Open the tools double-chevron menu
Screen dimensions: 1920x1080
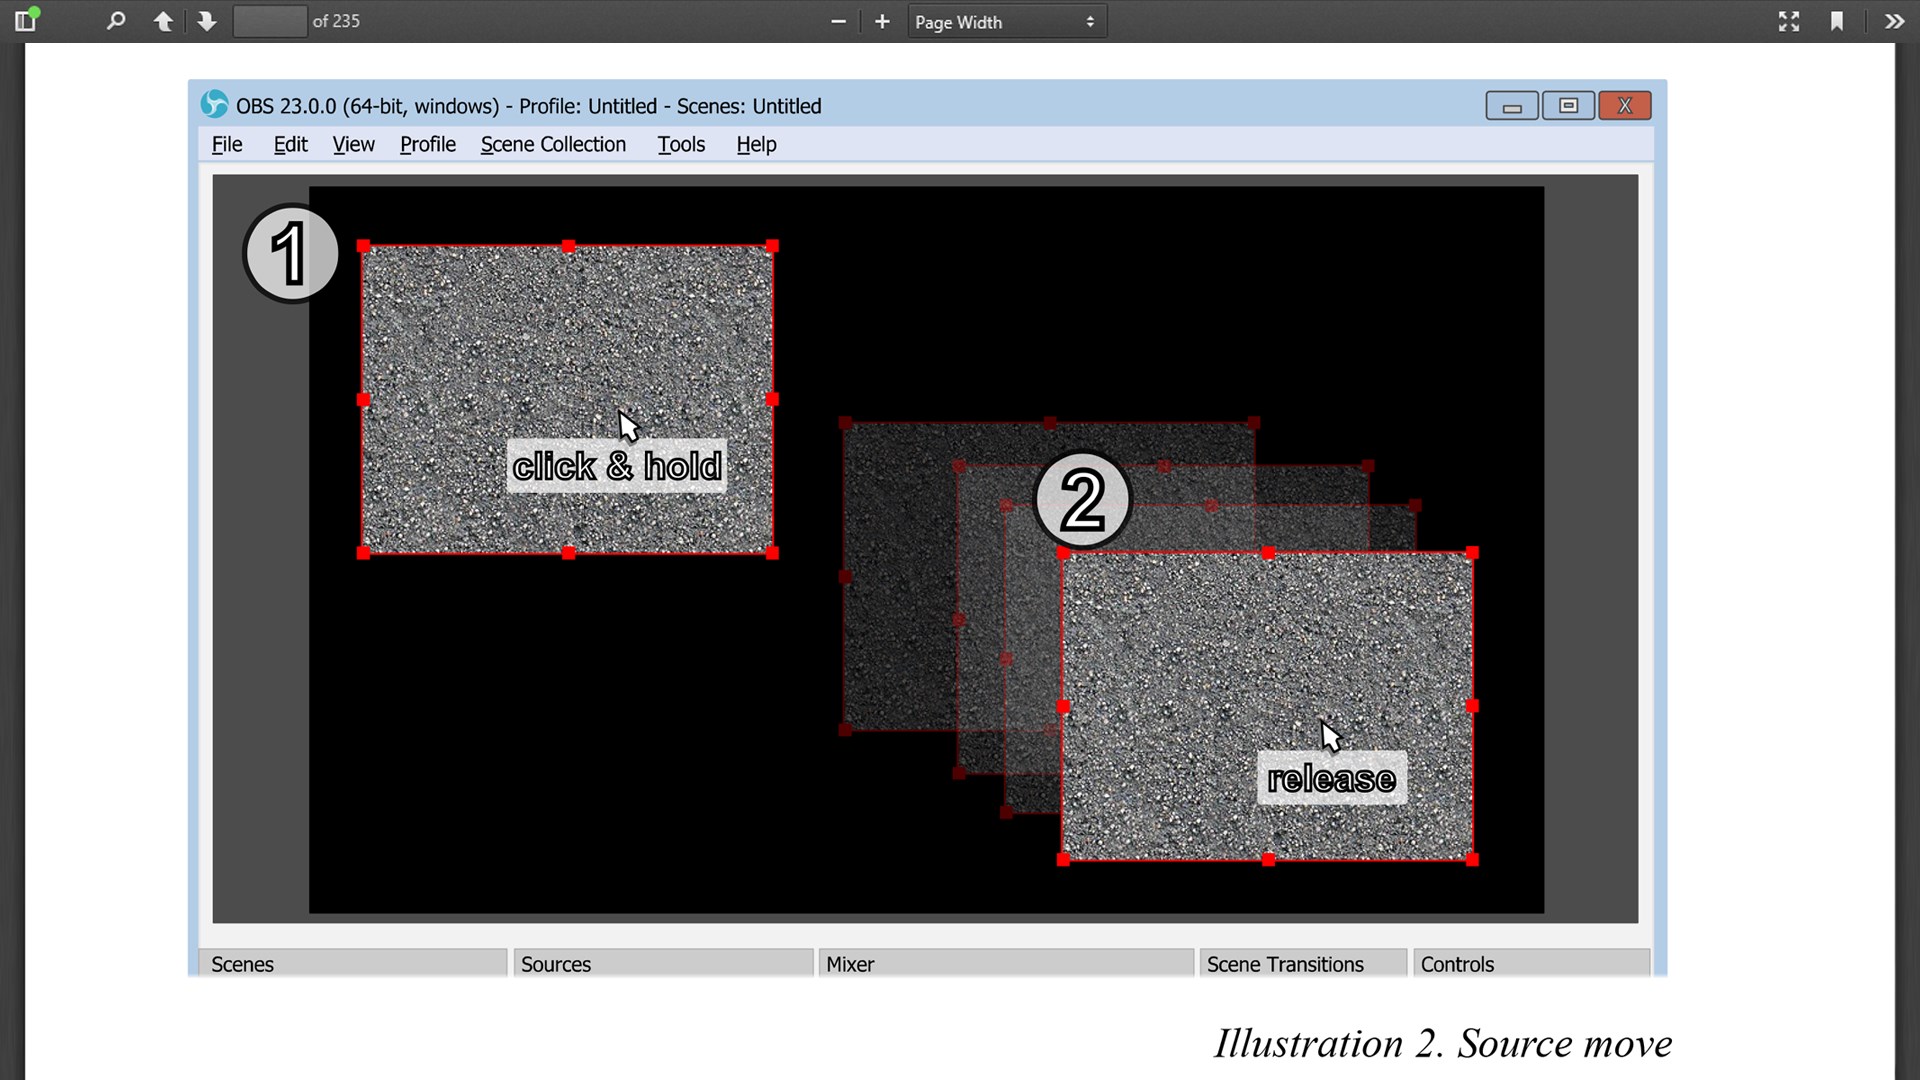pyautogui.click(x=1894, y=21)
